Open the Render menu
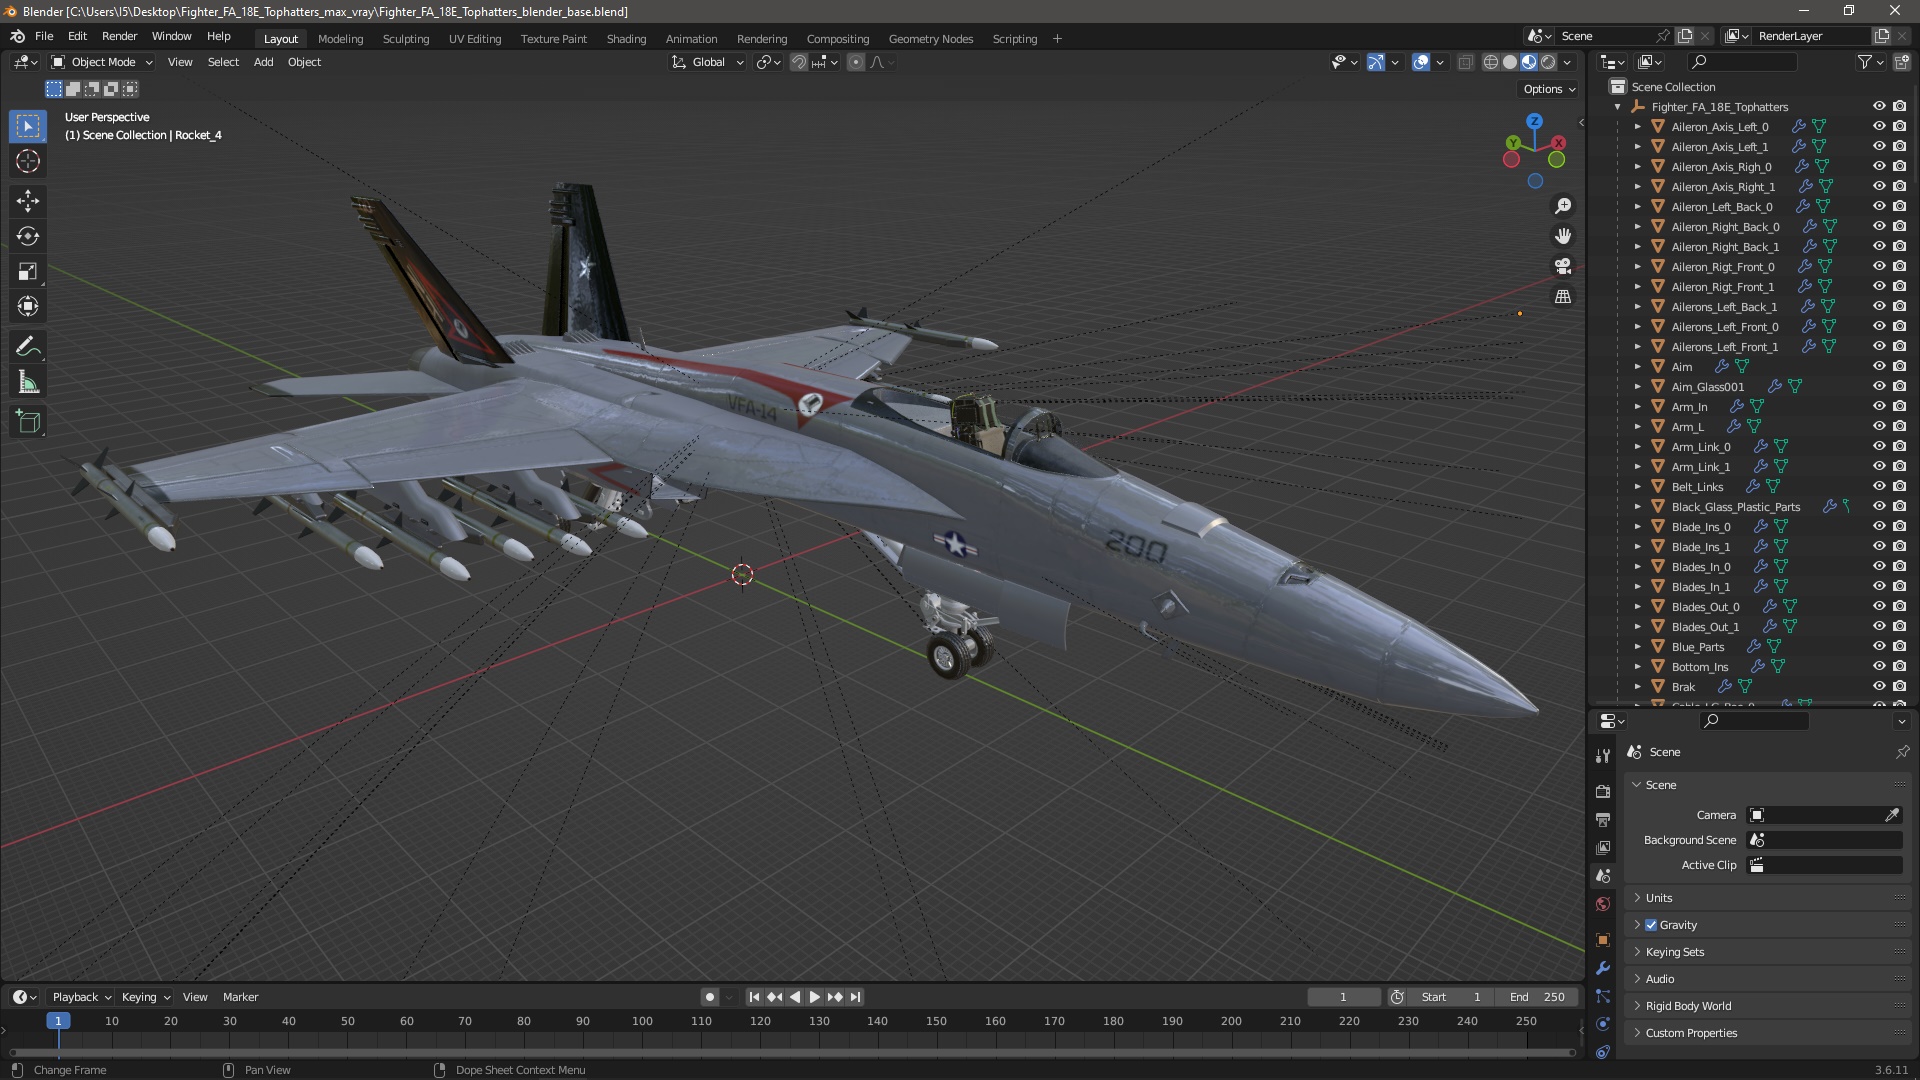The image size is (1920, 1080). [x=119, y=36]
